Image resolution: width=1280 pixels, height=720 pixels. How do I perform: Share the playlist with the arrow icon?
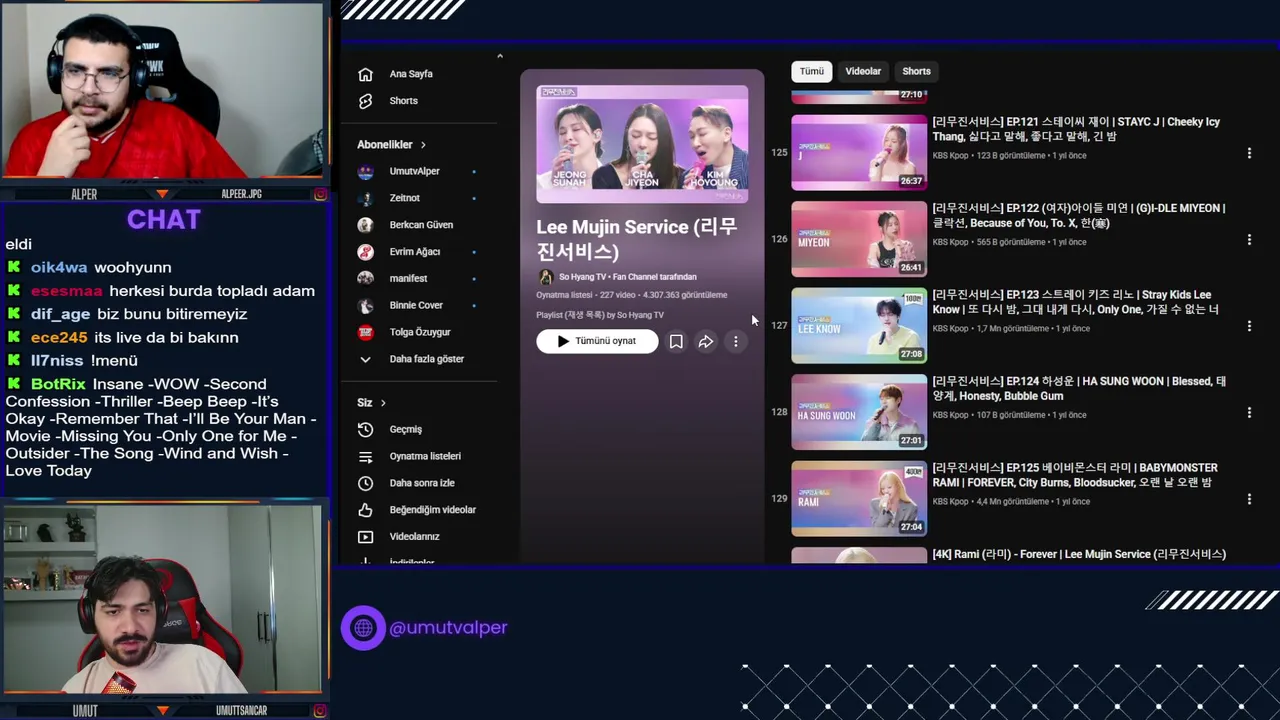tap(706, 341)
